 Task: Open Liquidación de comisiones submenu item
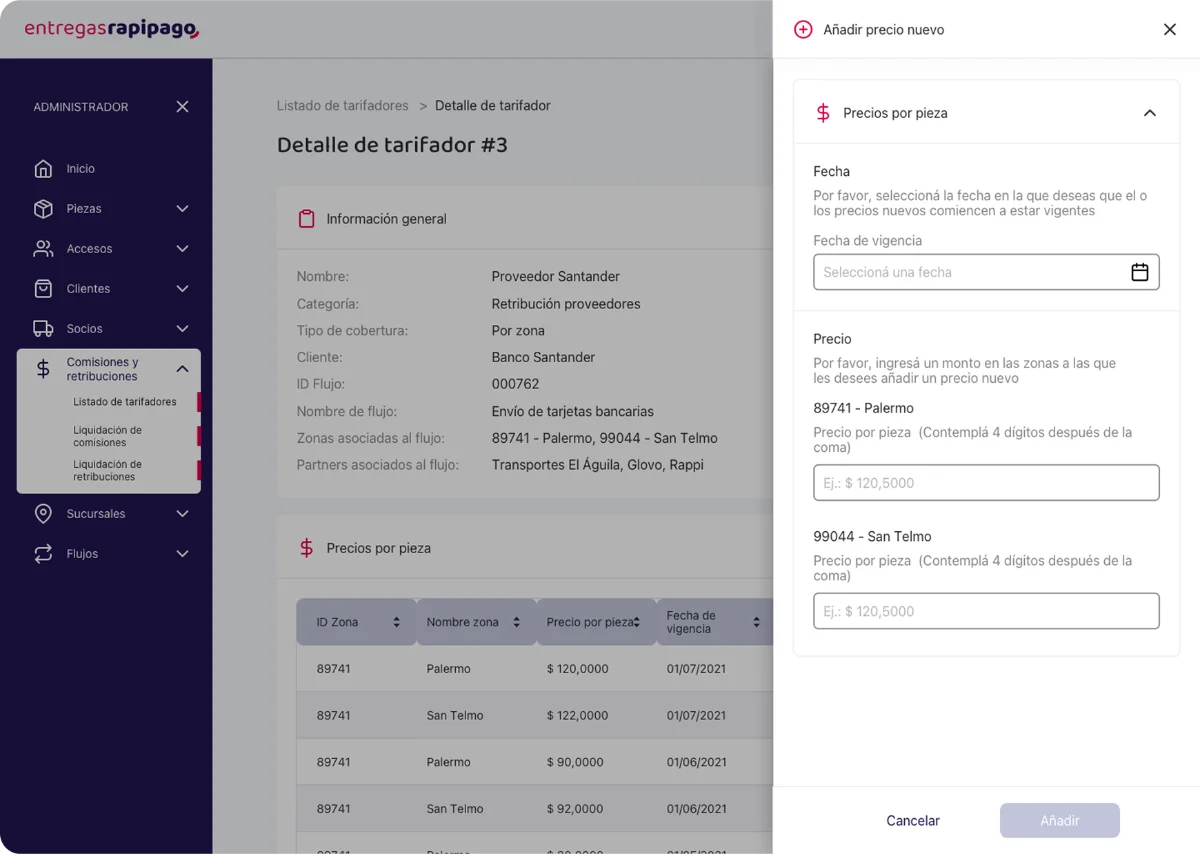[x=107, y=436]
